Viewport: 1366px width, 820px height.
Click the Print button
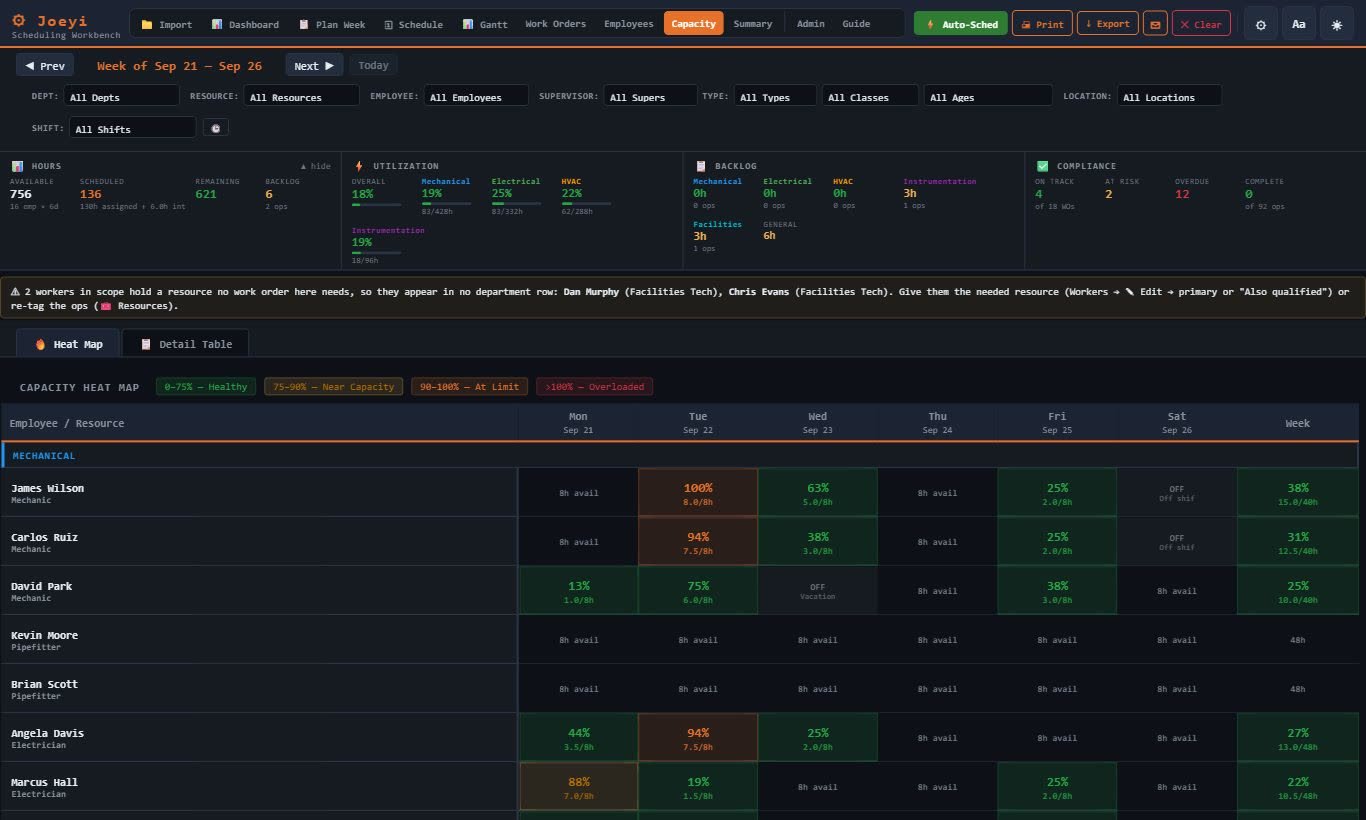click(x=1042, y=24)
